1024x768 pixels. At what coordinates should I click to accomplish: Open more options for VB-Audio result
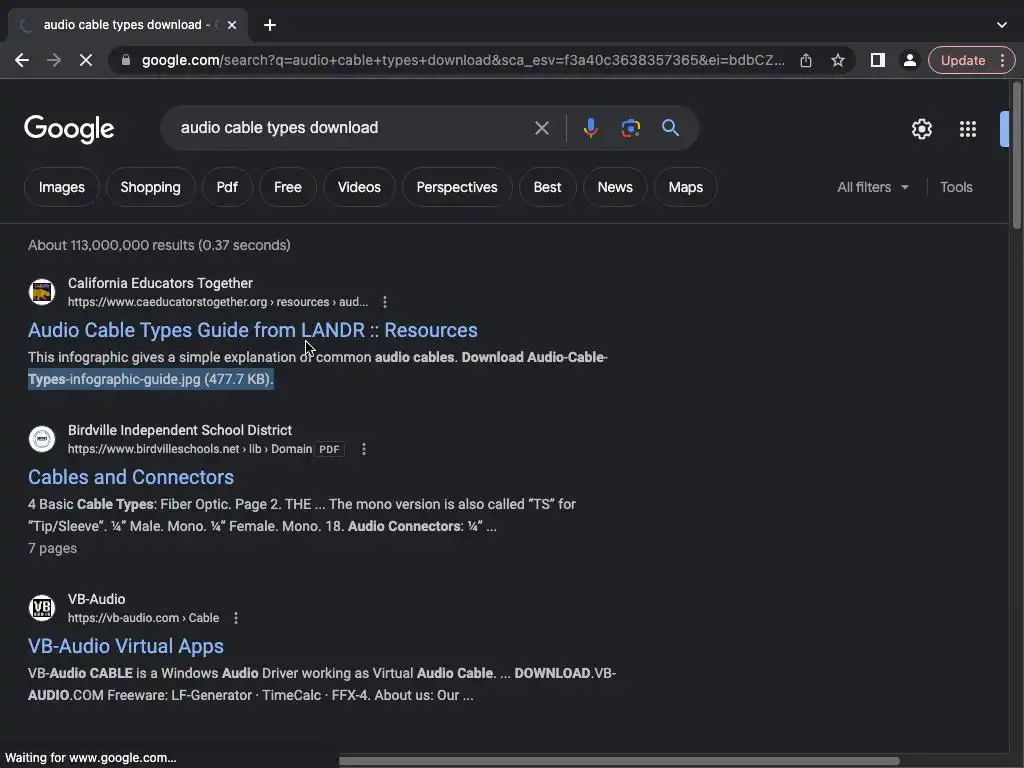pos(236,618)
